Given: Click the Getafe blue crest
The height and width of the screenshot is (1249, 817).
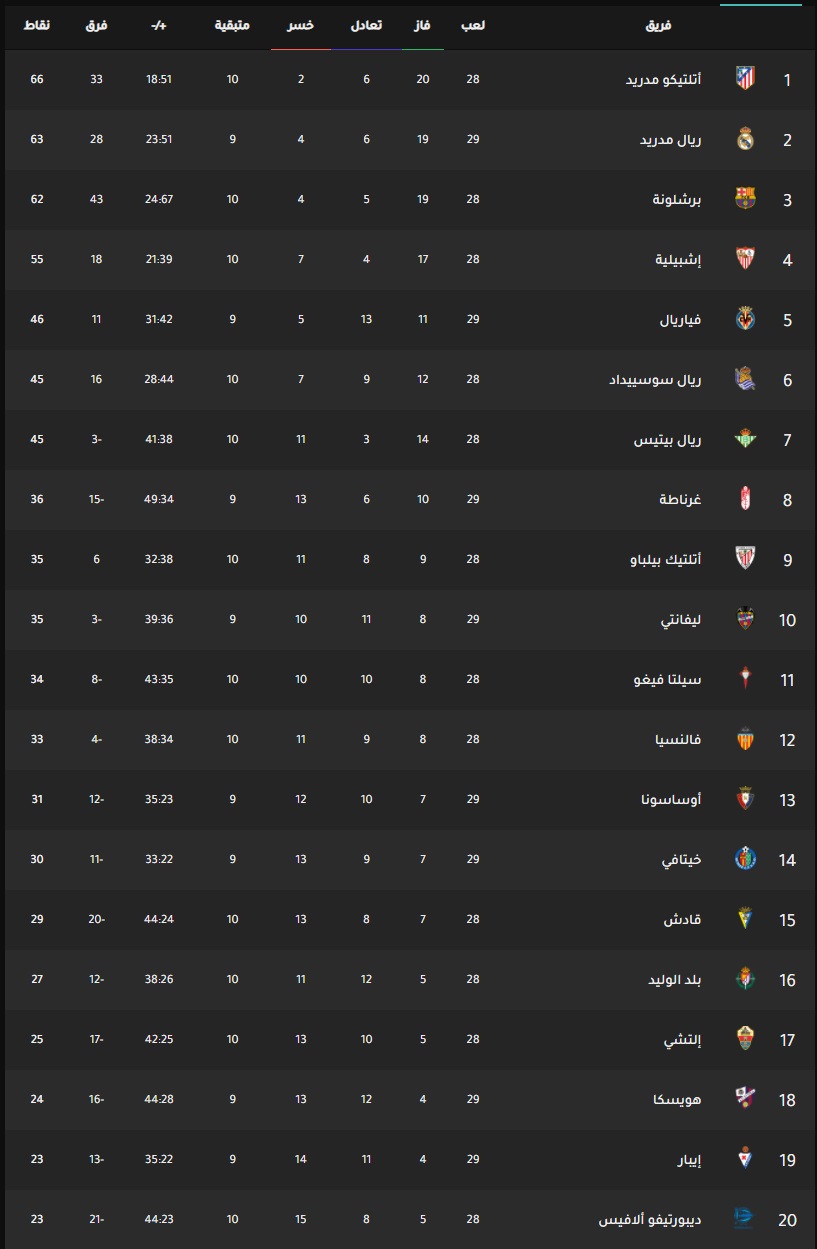Looking at the screenshot, I should coord(745,859).
